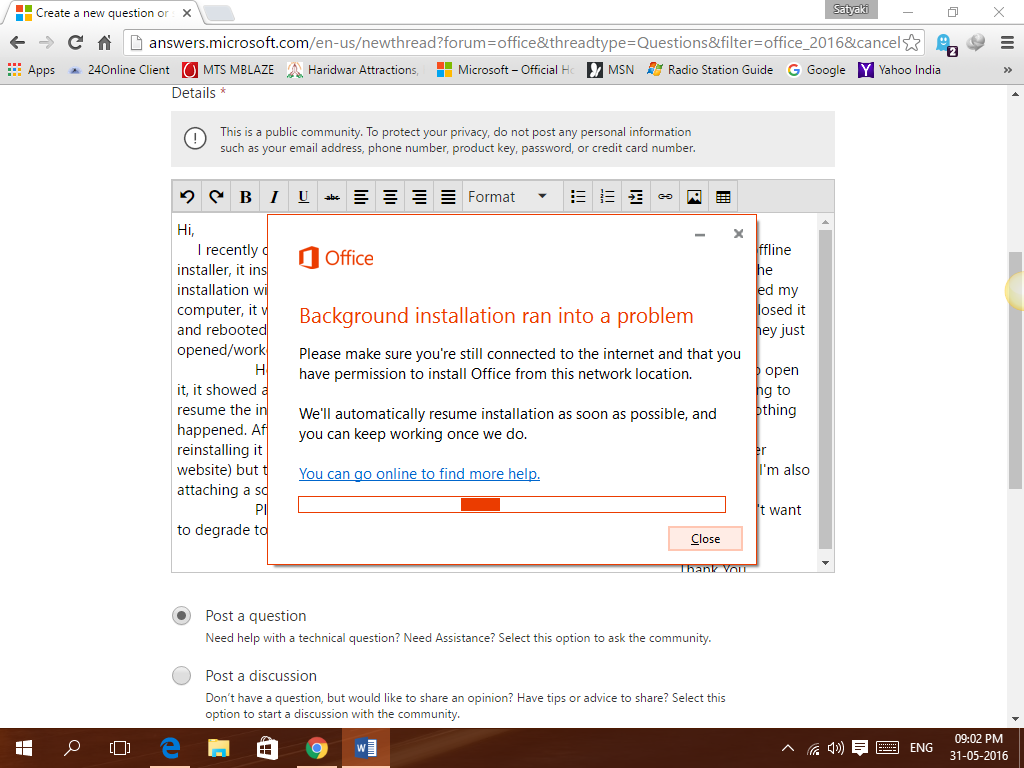Viewport: 1024px width, 768px height.
Task: Open MTS MBLAZE bookmark
Action: (x=229, y=70)
